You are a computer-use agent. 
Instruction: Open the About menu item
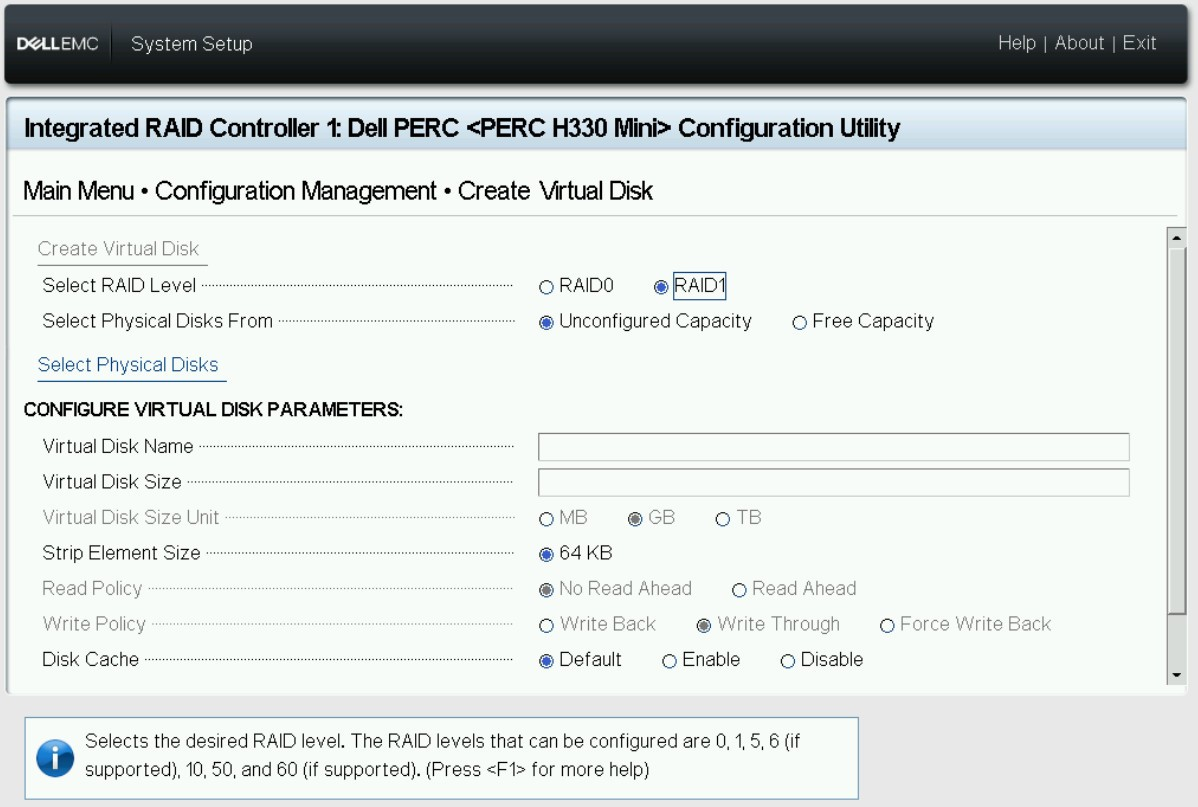(x=1079, y=43)
